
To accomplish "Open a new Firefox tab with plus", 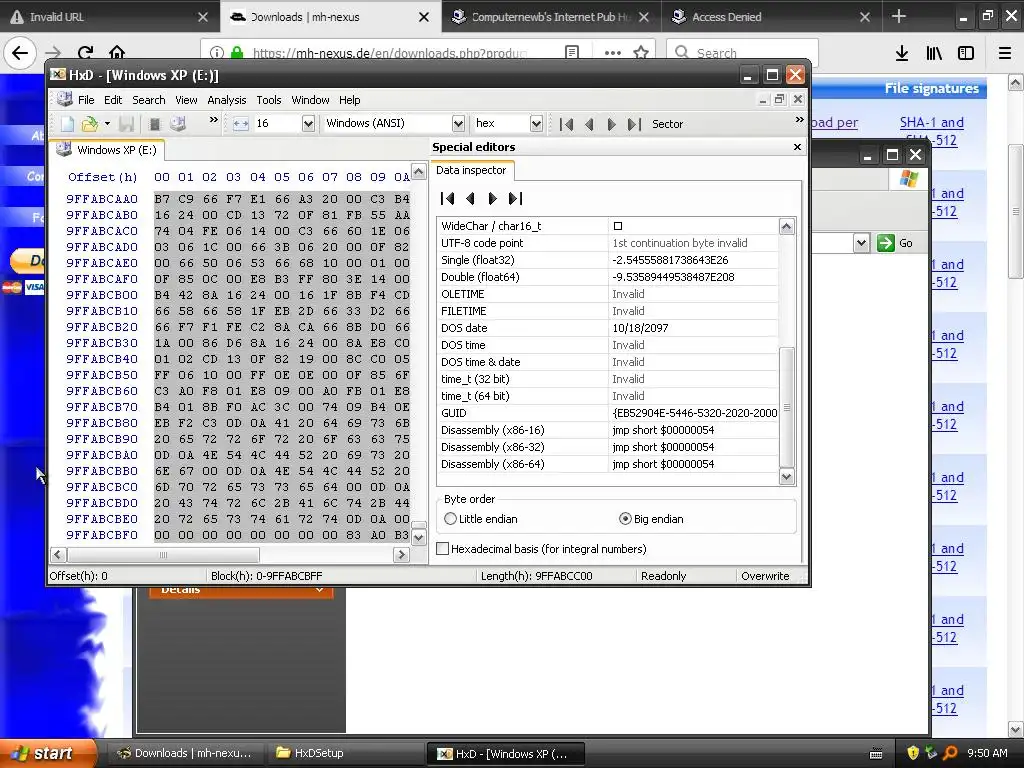I will click(x=899, y=16).
